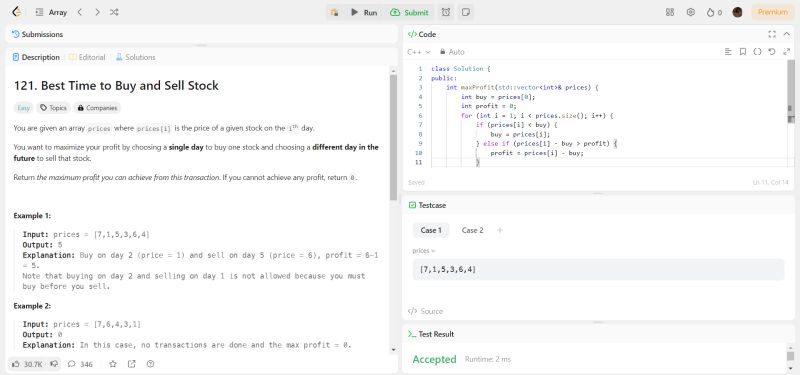
Task: Click the 'Accepted' result text
Action: pyautogui.click(x=434, y=359)
